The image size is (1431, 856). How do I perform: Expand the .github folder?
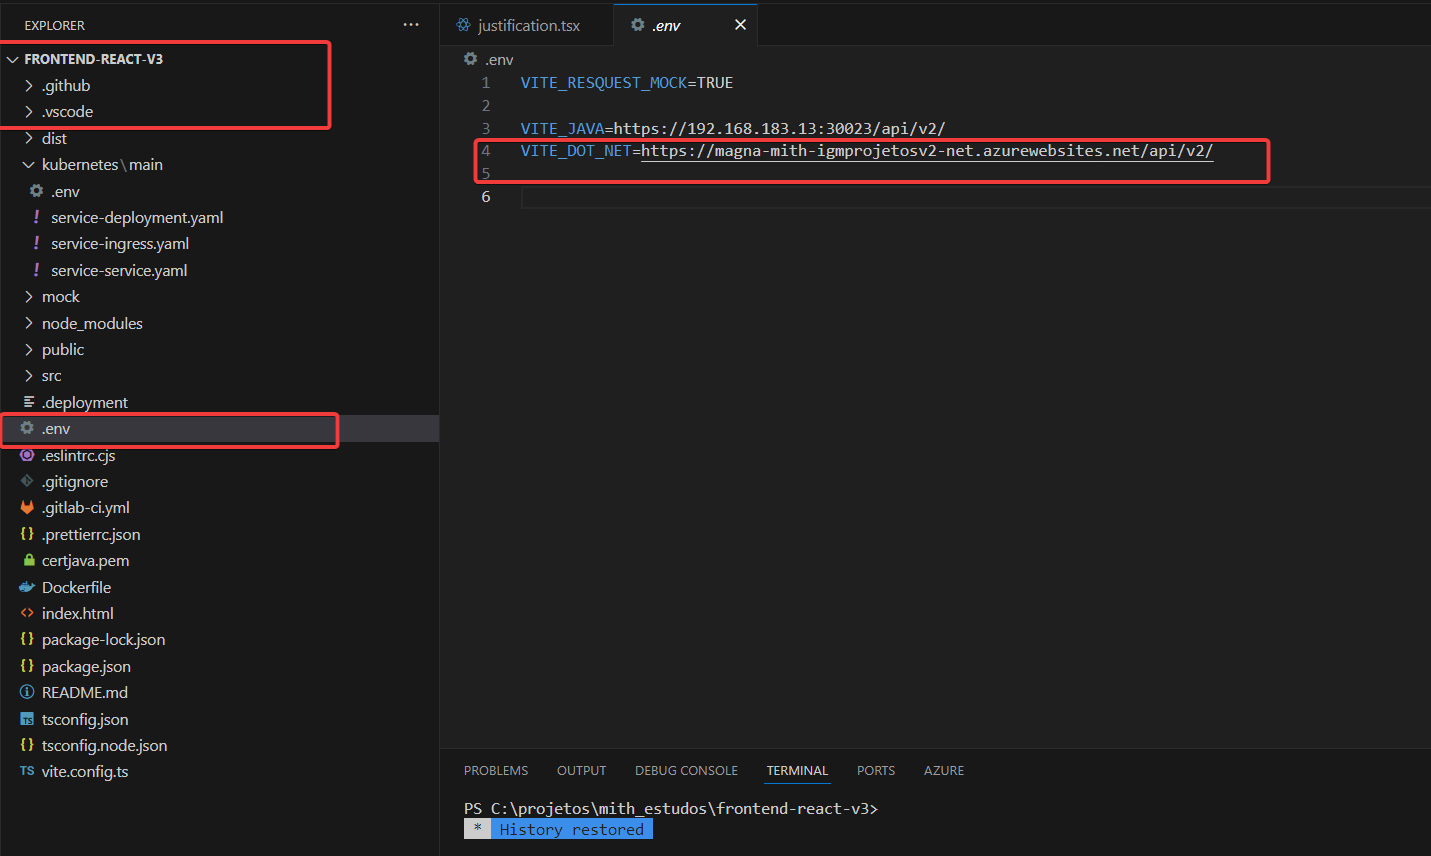pyautogui.click(x=29, y=86)
